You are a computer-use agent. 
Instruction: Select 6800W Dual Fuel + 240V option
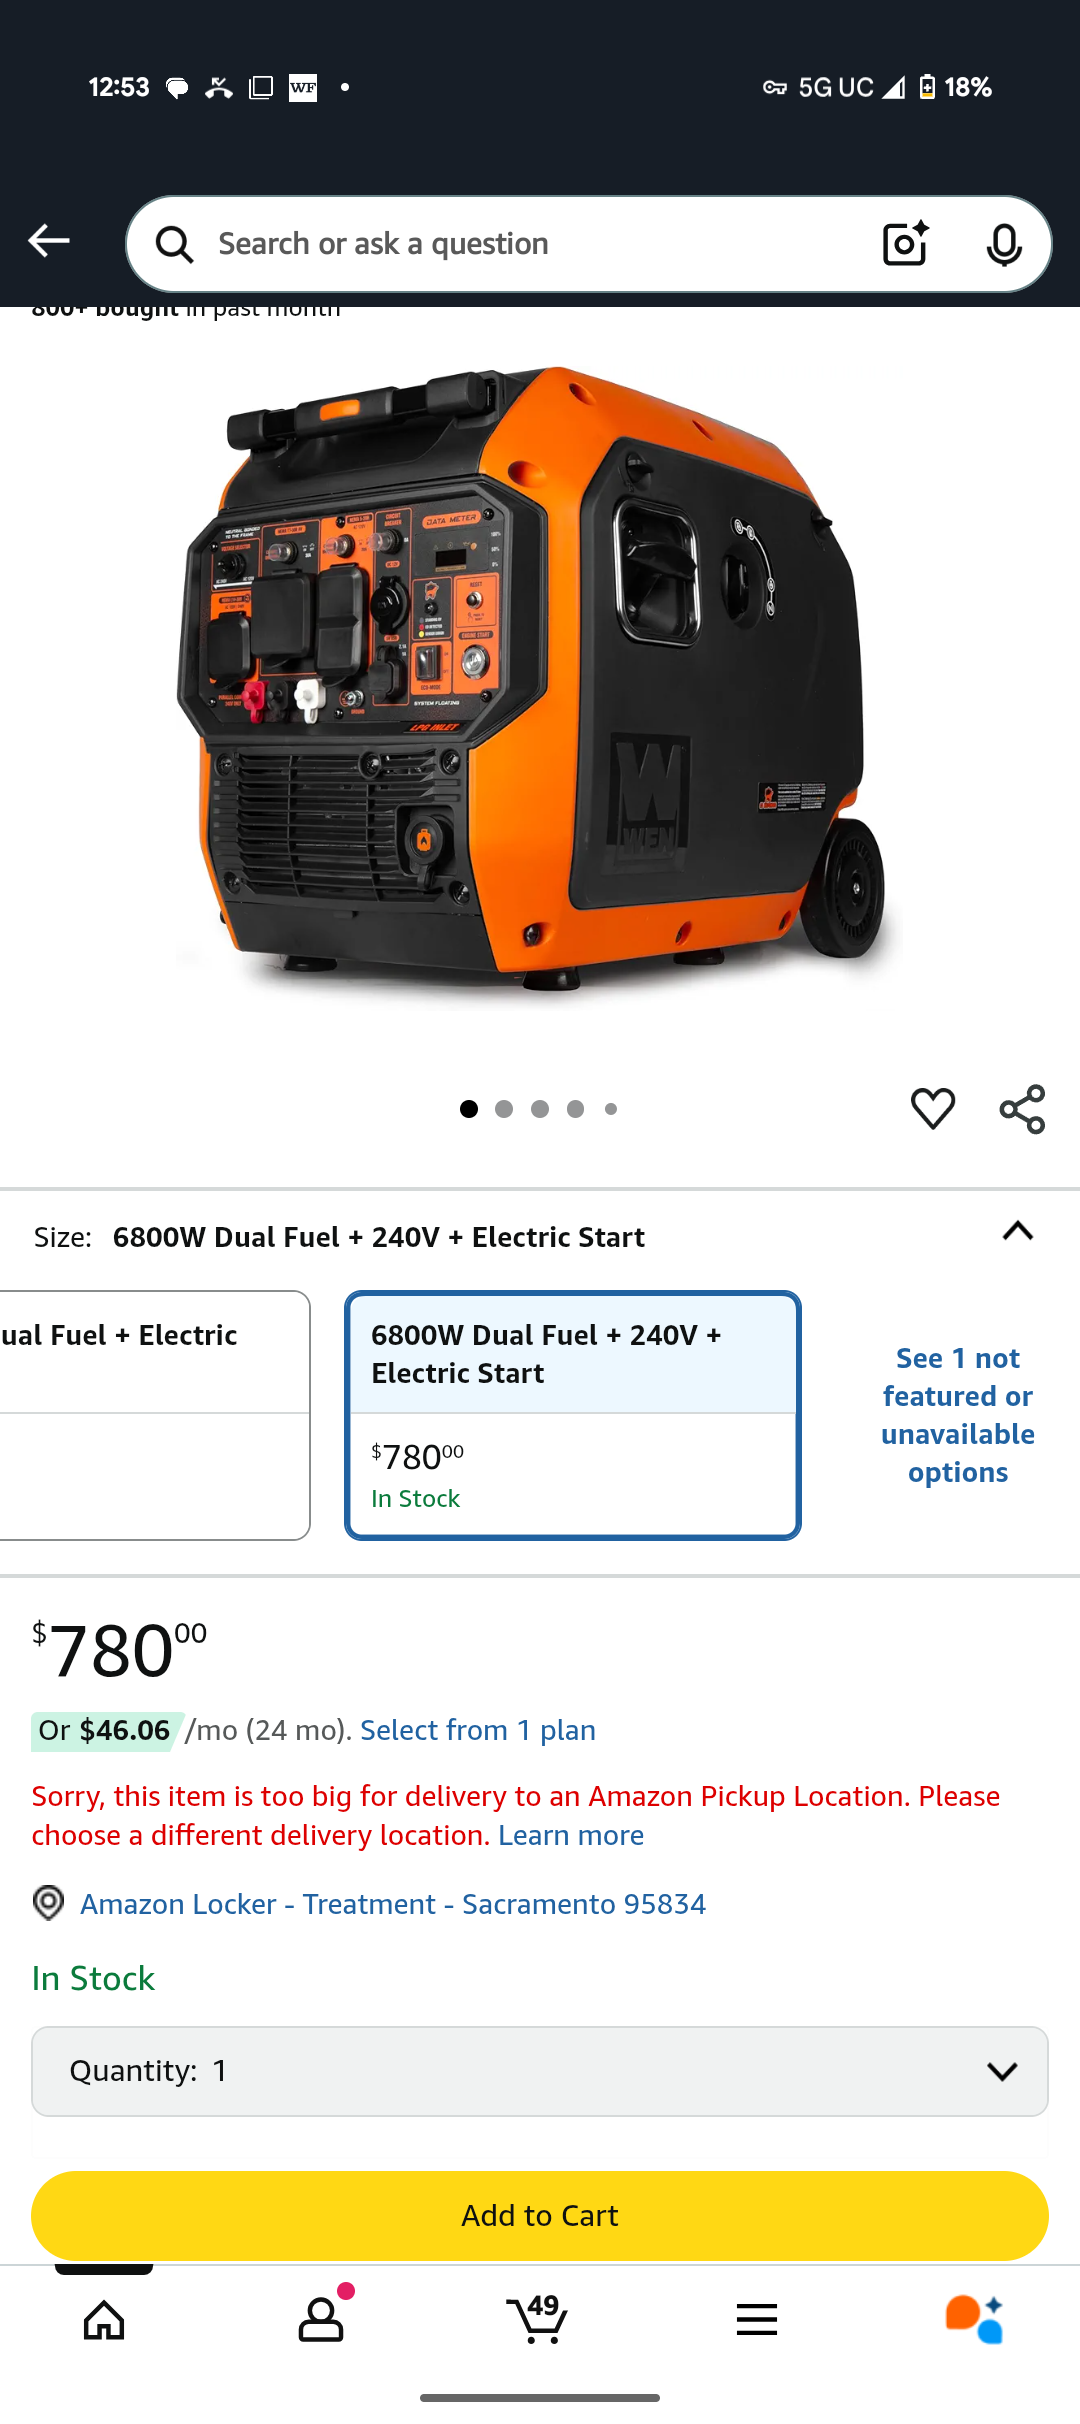573,1415
